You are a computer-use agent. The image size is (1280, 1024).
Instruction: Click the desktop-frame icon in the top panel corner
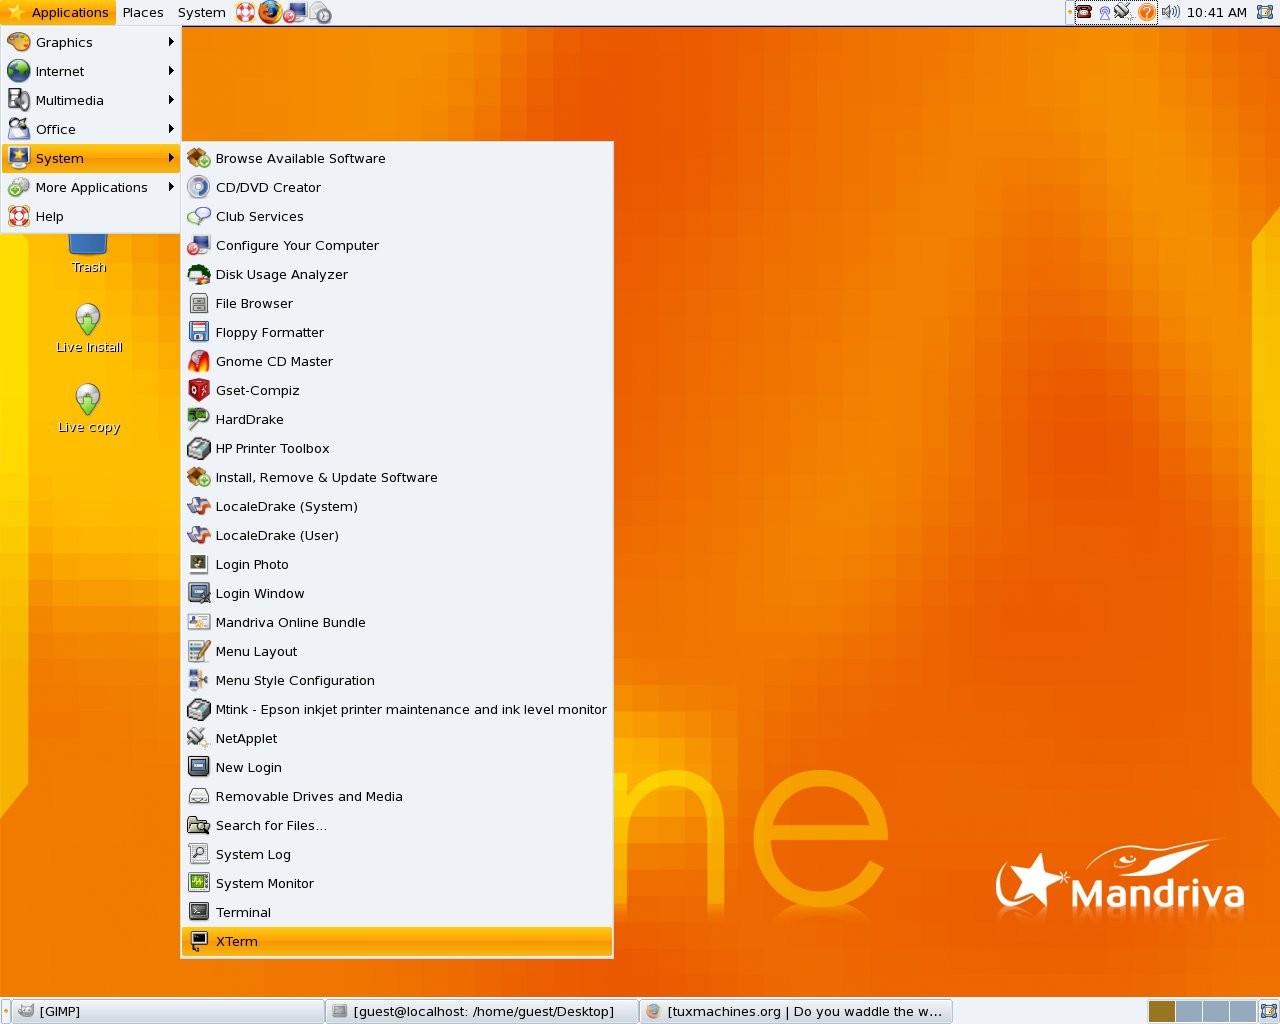[1265, 12]
